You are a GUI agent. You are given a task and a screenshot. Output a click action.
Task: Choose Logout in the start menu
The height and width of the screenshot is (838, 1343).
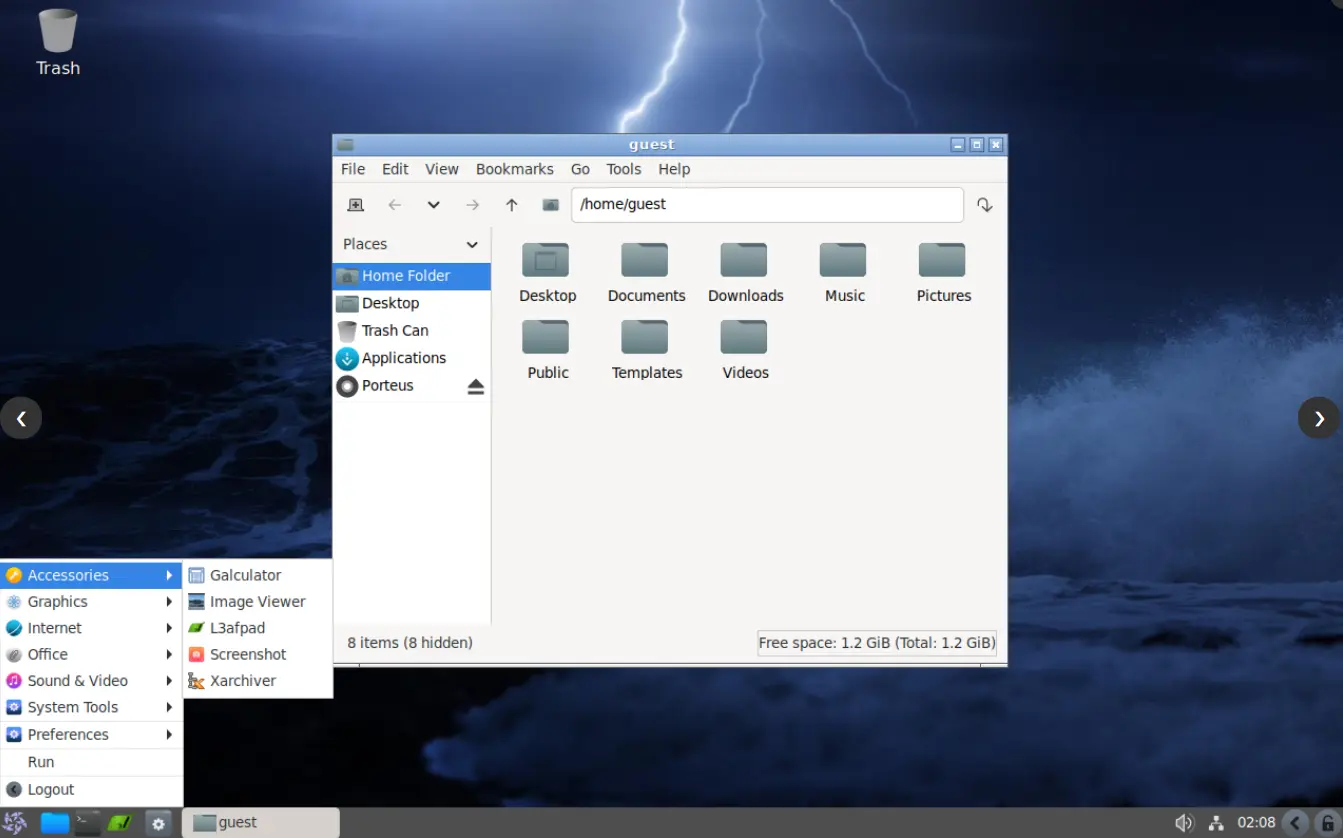click(91, 790)
